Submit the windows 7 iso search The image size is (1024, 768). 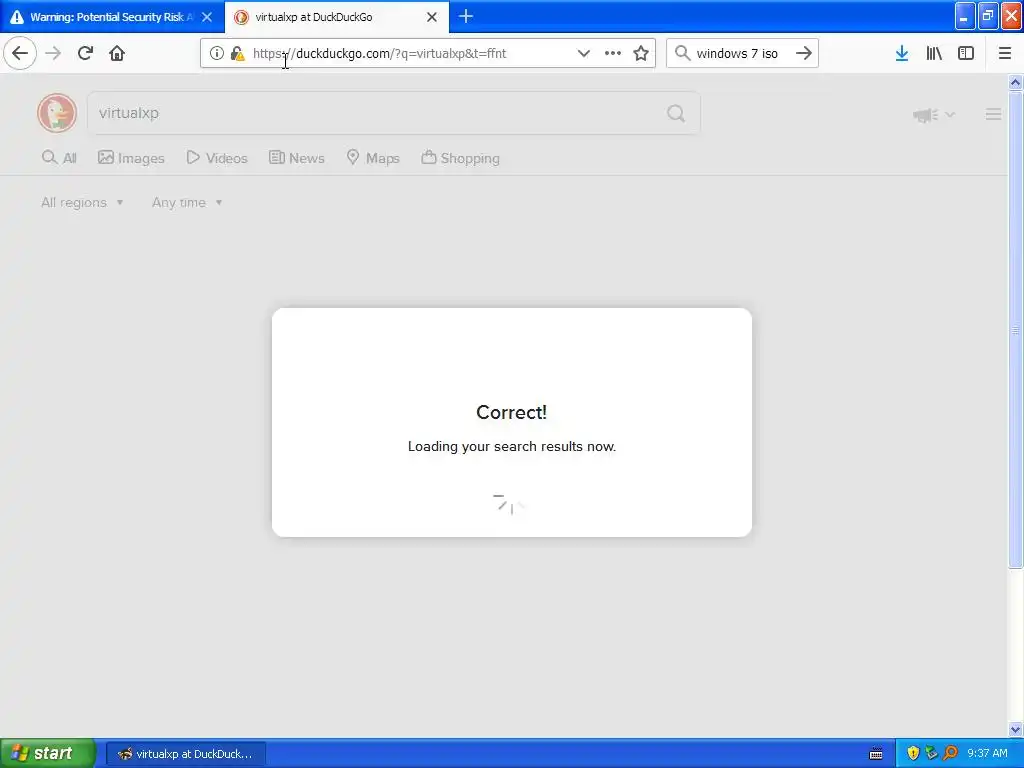coord(804,53)
